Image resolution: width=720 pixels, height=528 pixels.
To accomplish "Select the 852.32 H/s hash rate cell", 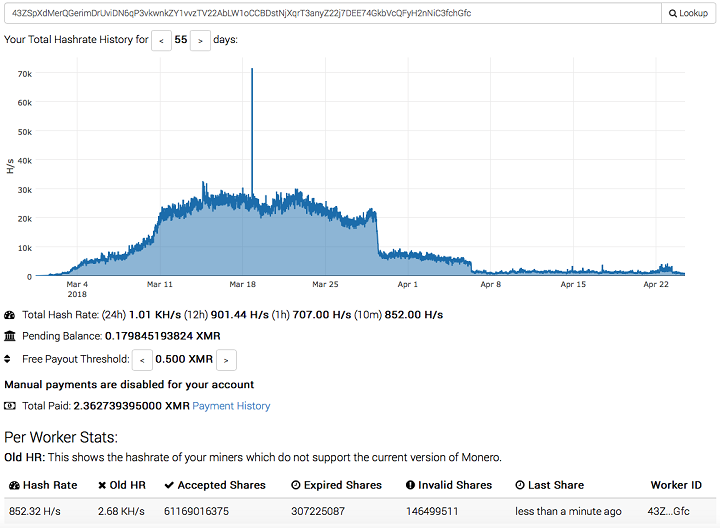I will 35,511.
